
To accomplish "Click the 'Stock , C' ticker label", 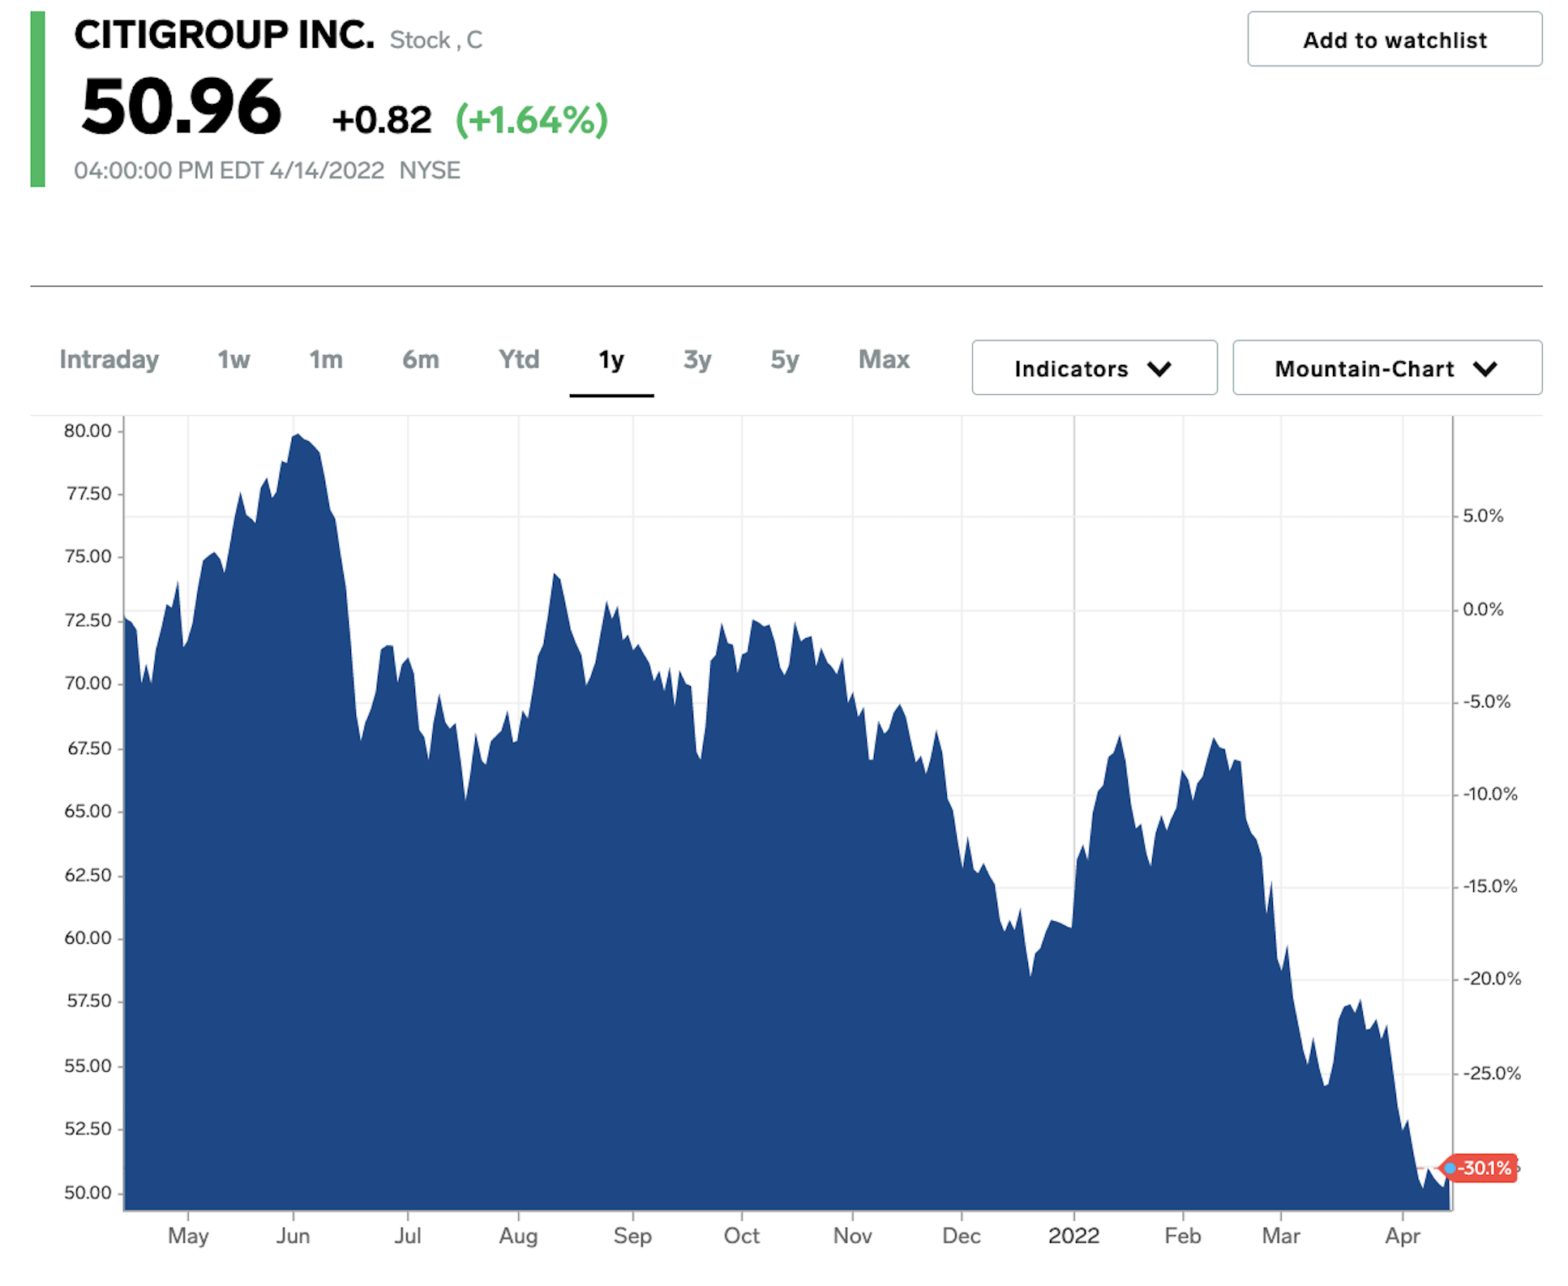I will 436,40.
